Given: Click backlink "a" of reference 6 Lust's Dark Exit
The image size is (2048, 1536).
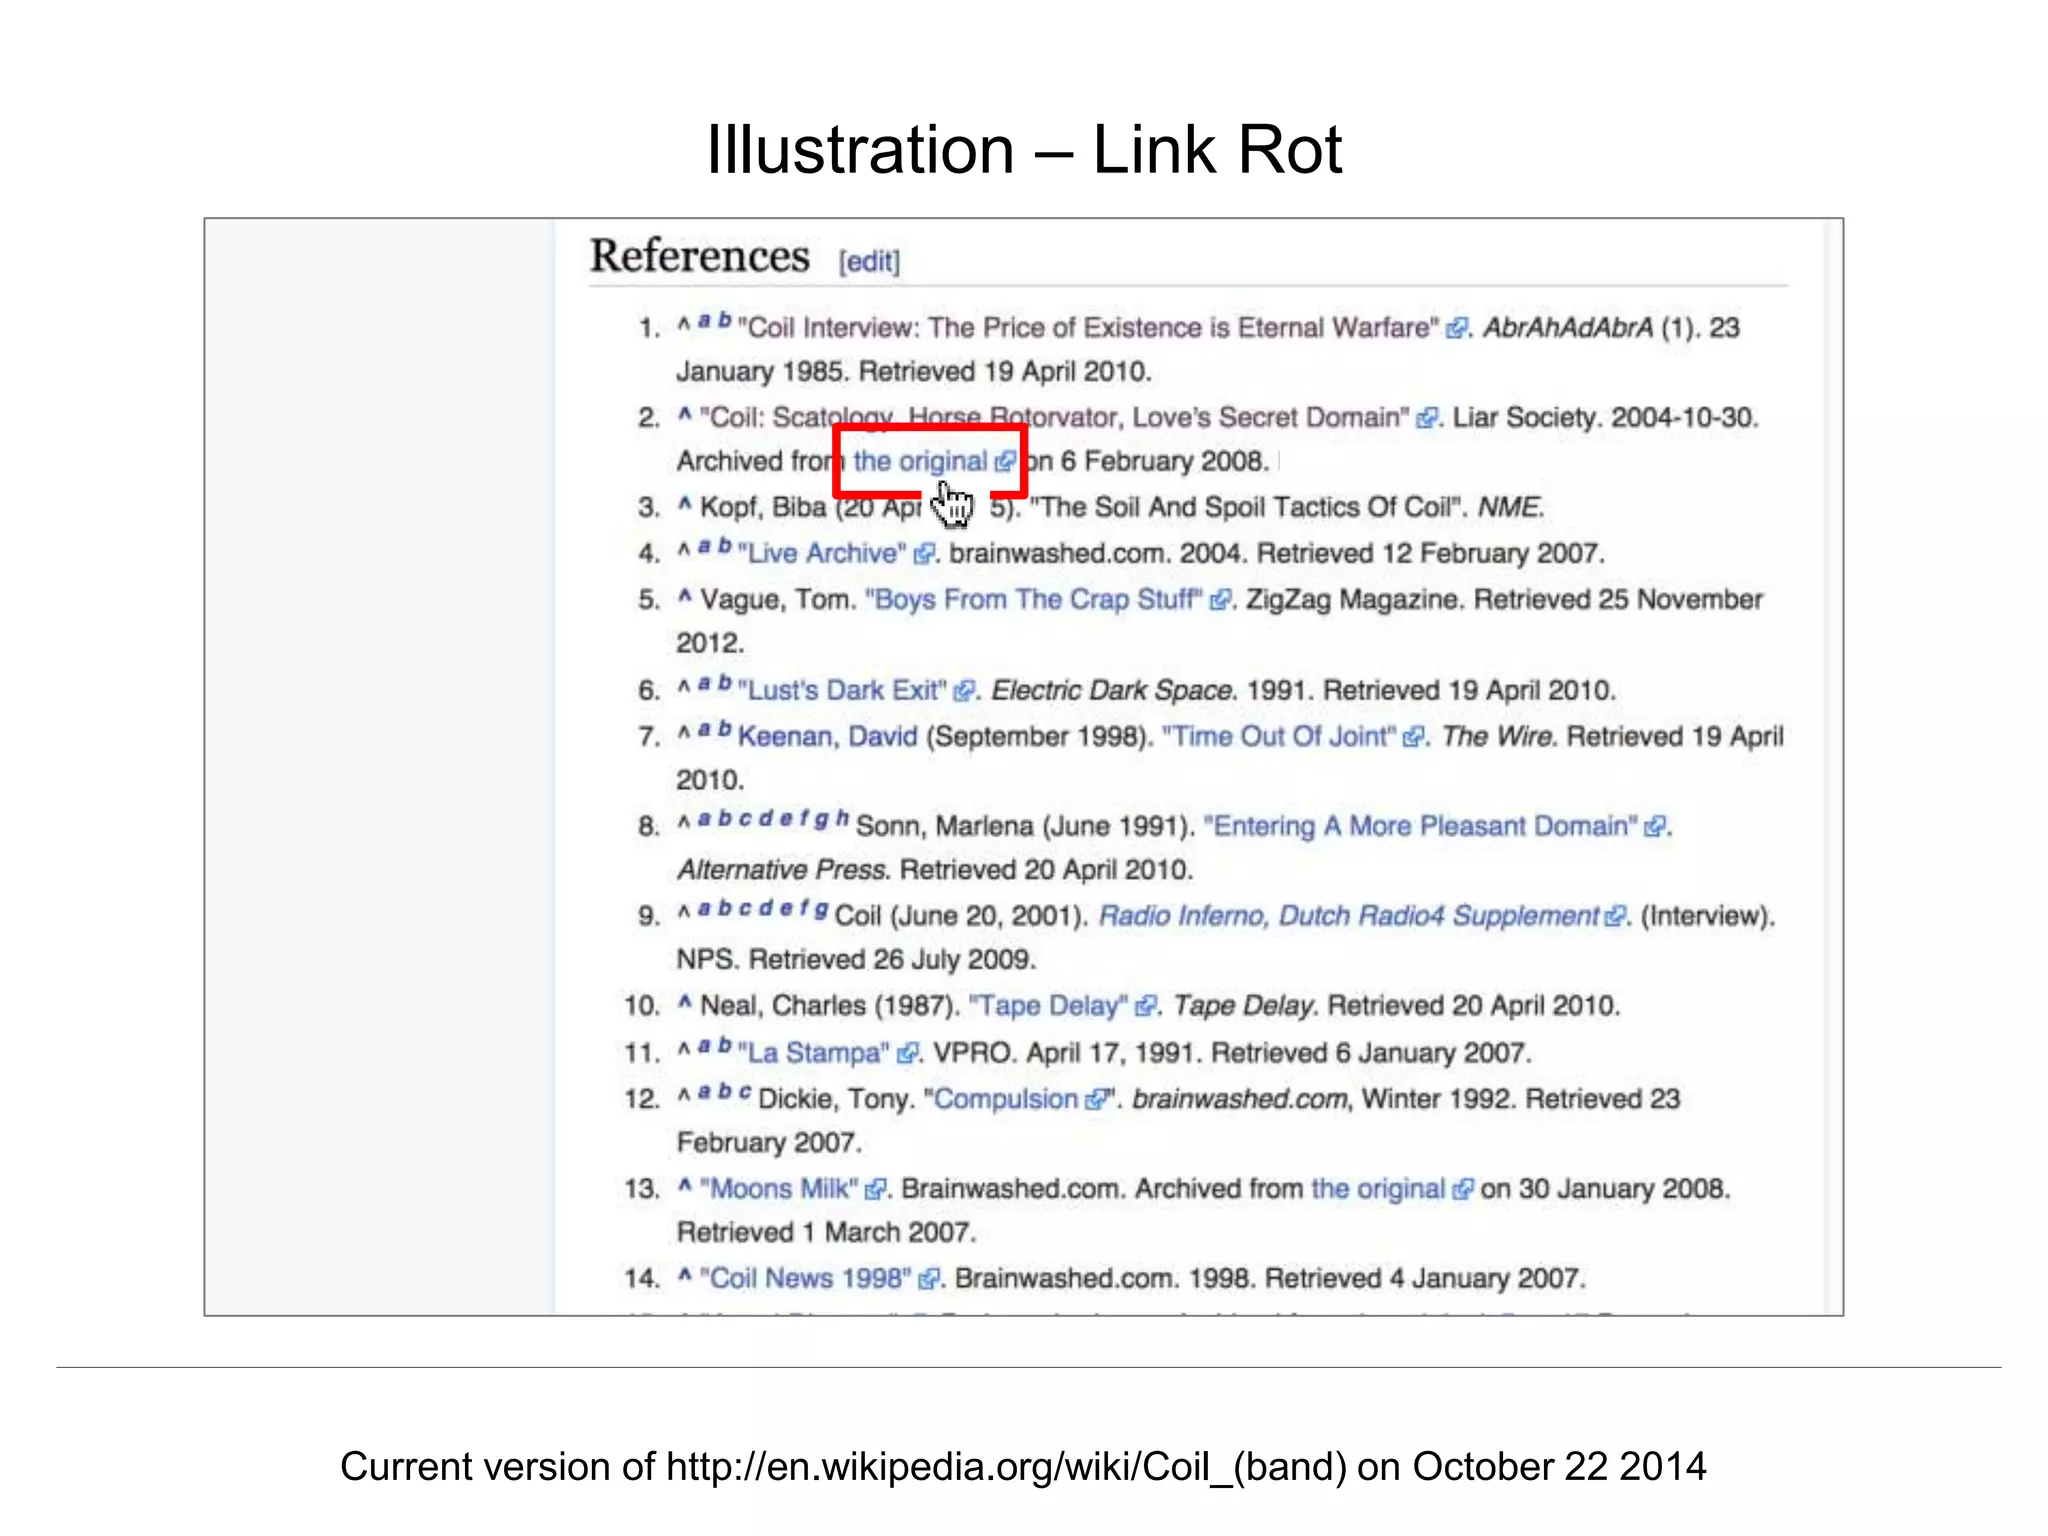Looking at the screenshot, I should pos(704,684).
